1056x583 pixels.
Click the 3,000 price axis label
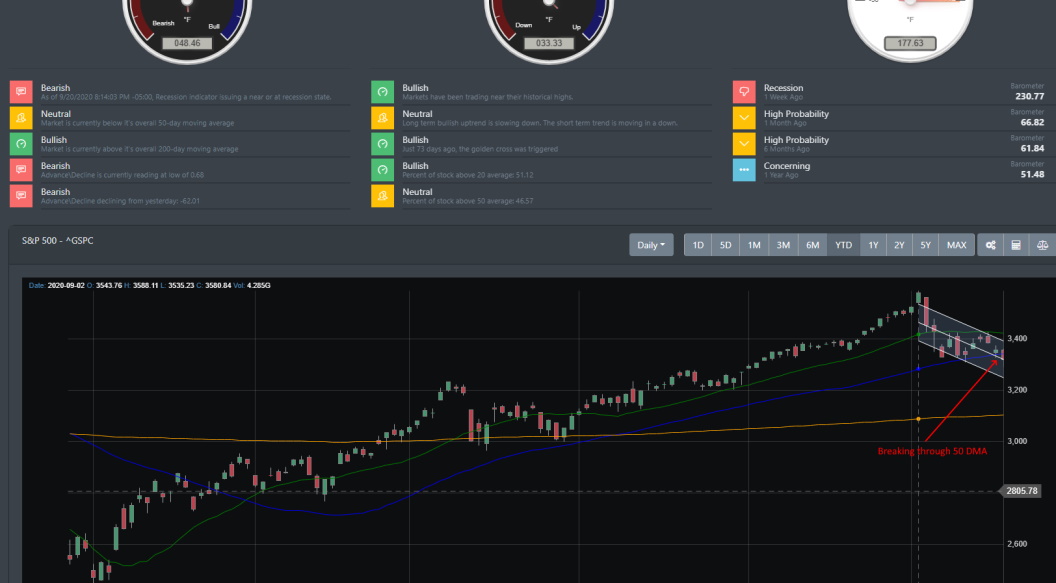point(1017,441)
